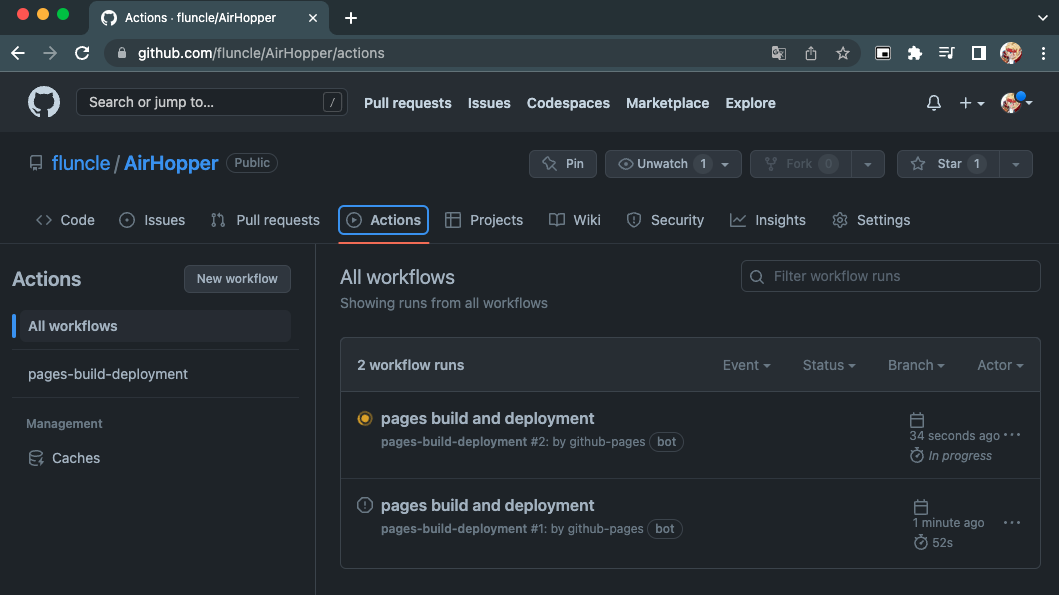Open the Status filter dropdown
The height and width of the screenshot is (595, 1059).
(x=828, y=365)
